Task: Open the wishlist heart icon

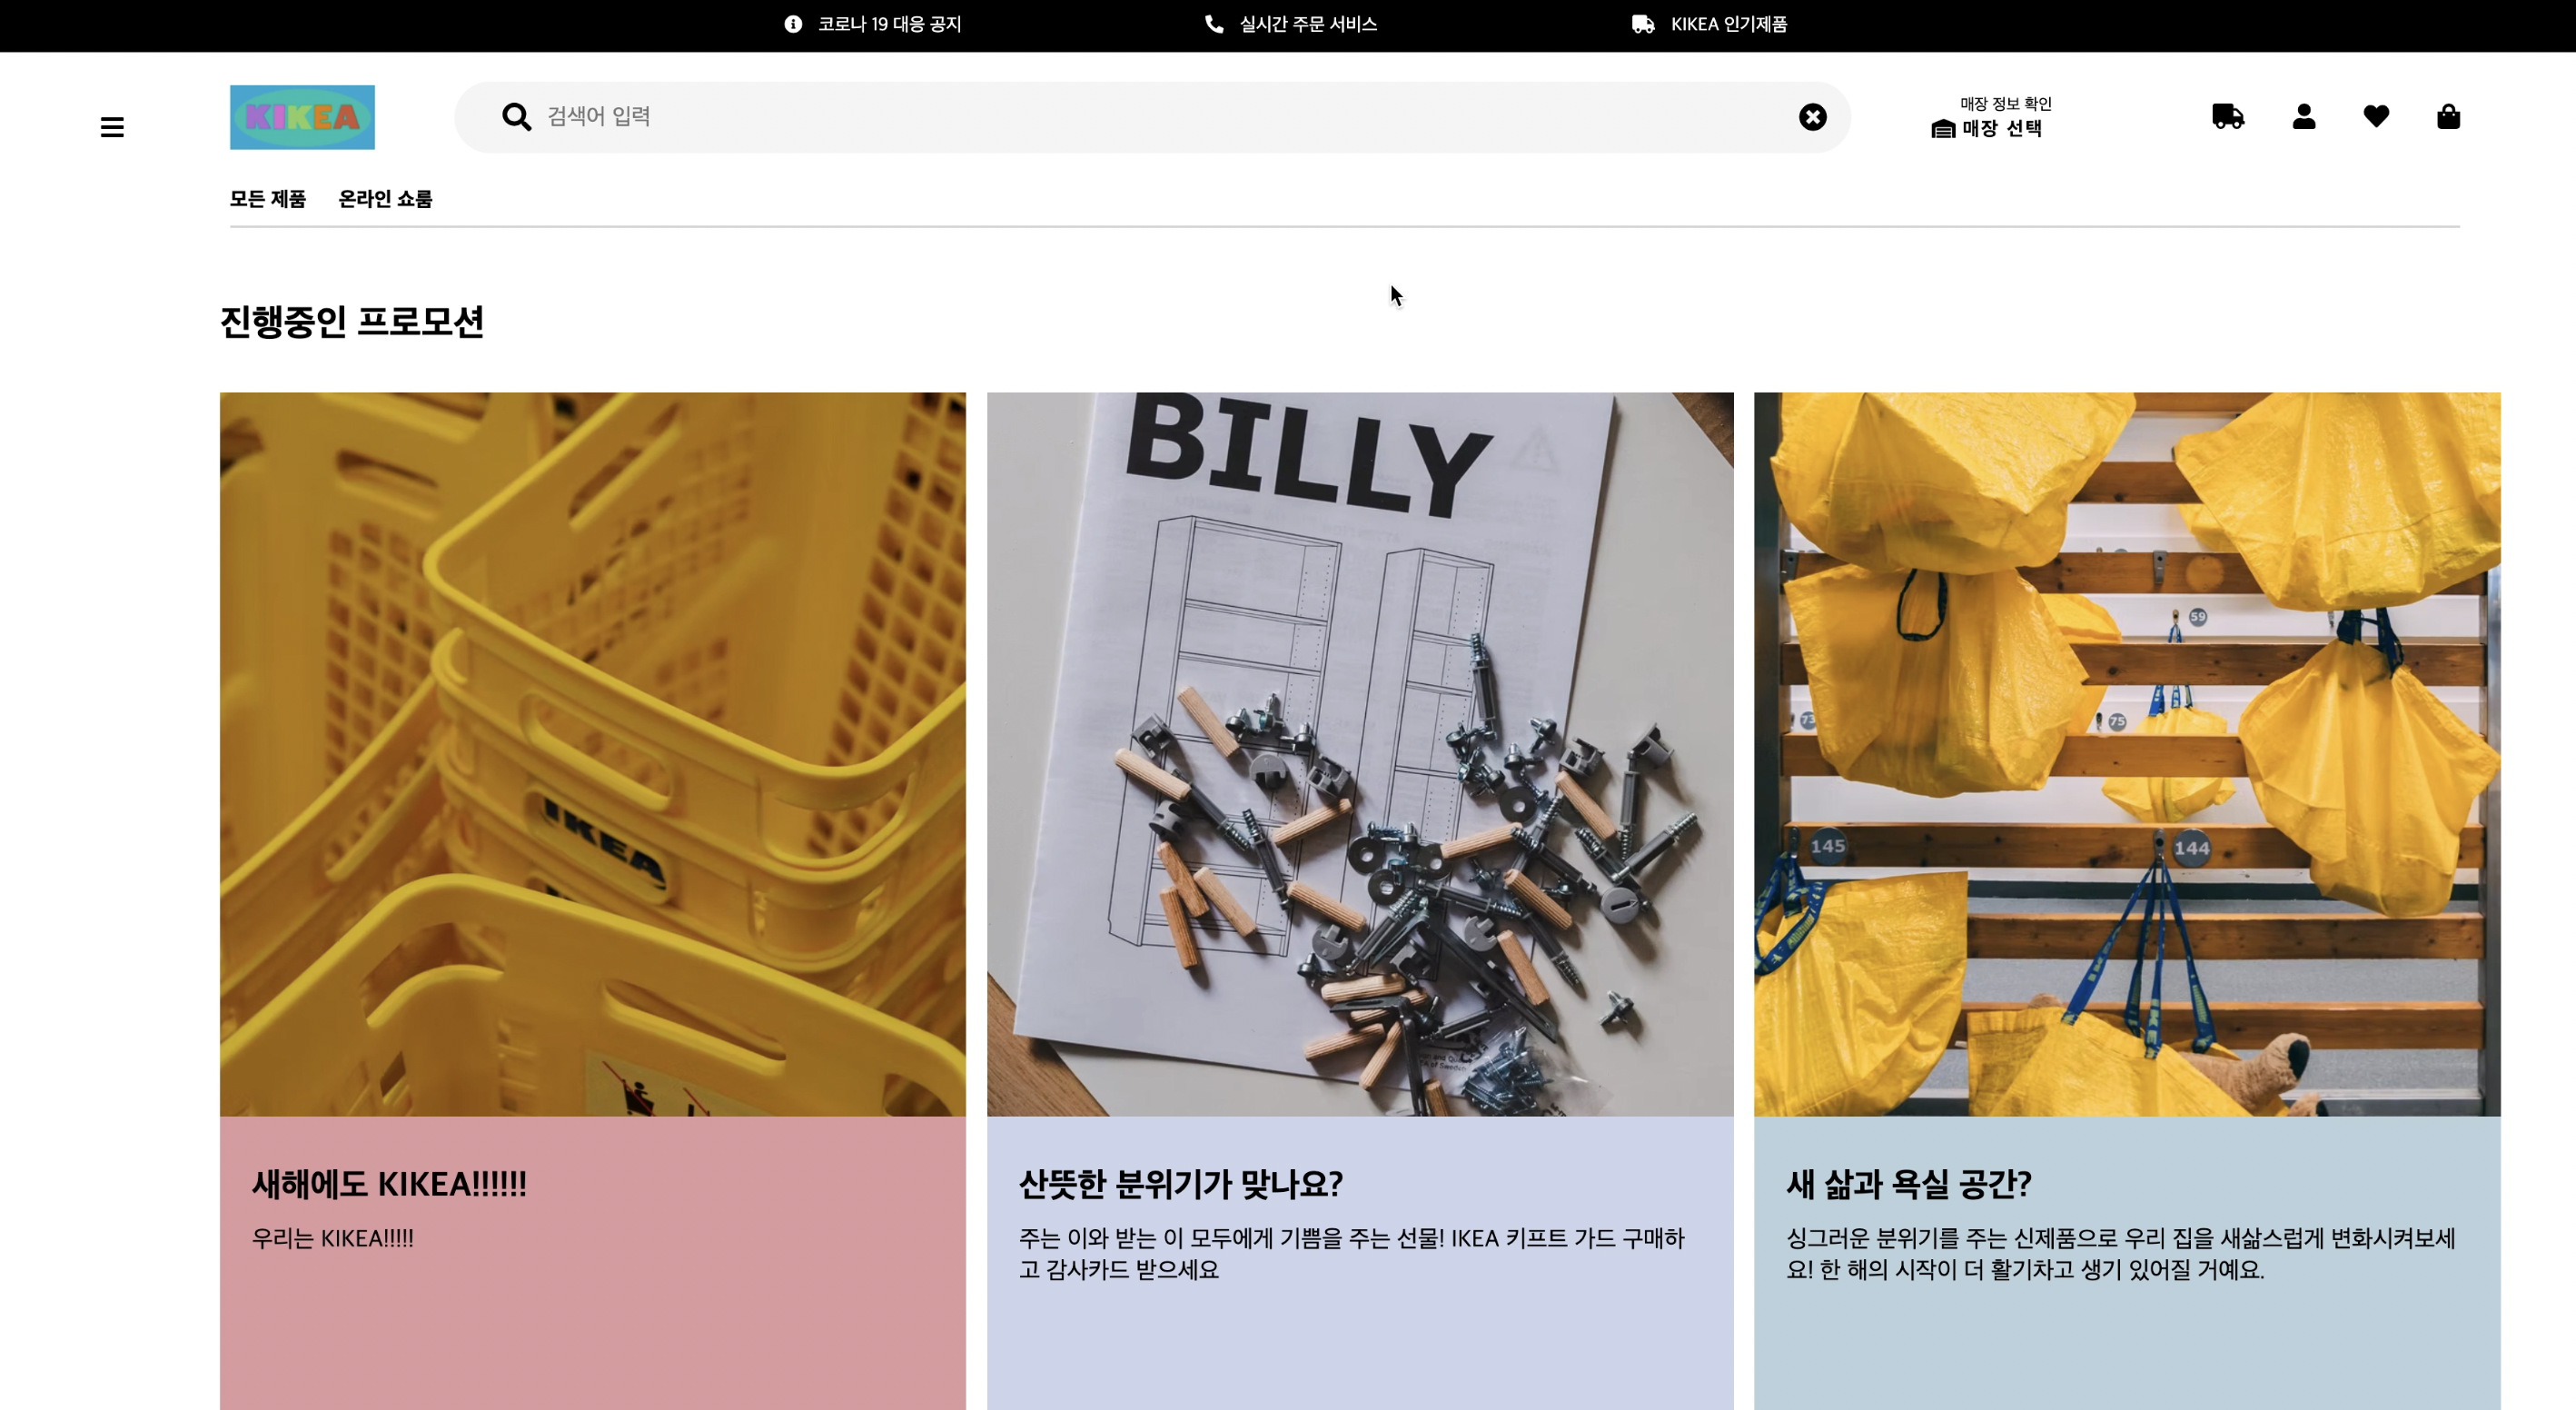Action: click(2376, 117)
